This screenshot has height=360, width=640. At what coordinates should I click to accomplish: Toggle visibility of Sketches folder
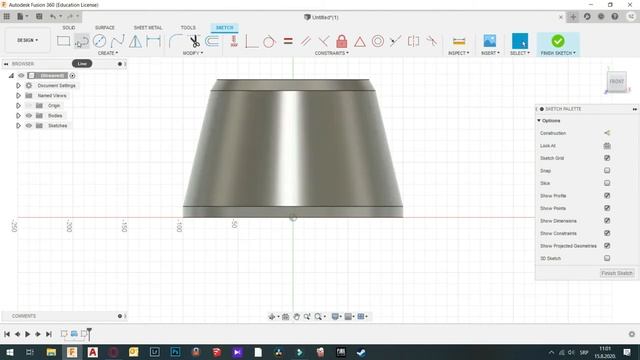[x=29, y=126]
